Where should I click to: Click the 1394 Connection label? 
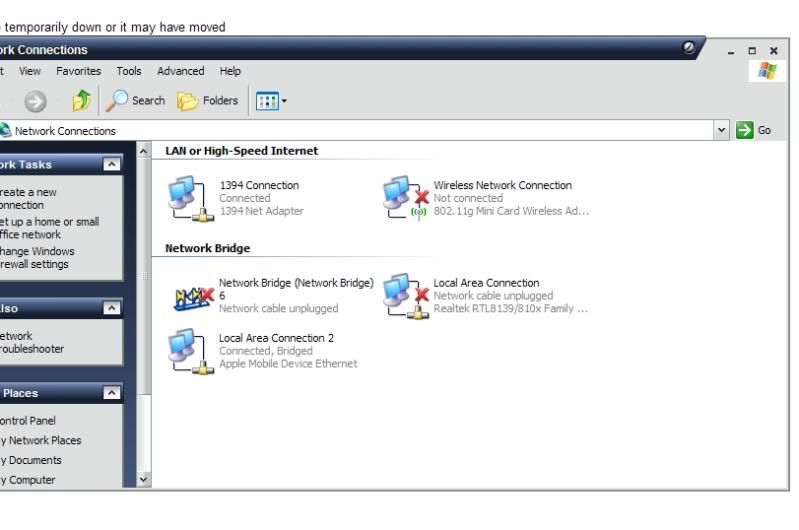coord(259,186)
